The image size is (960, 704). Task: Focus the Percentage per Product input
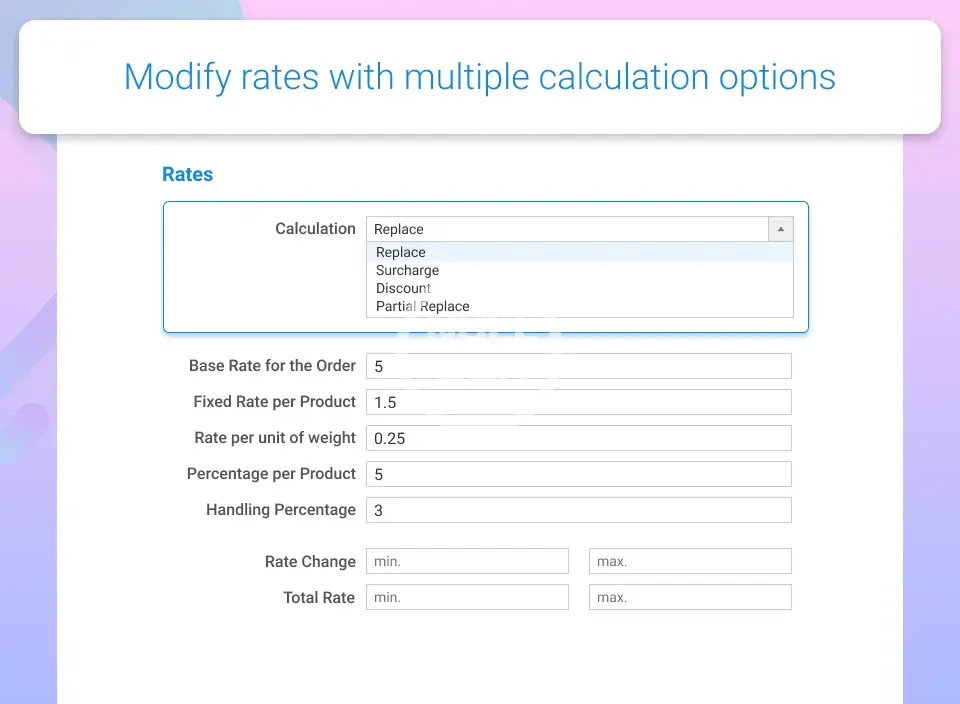[x=578, y=474]
